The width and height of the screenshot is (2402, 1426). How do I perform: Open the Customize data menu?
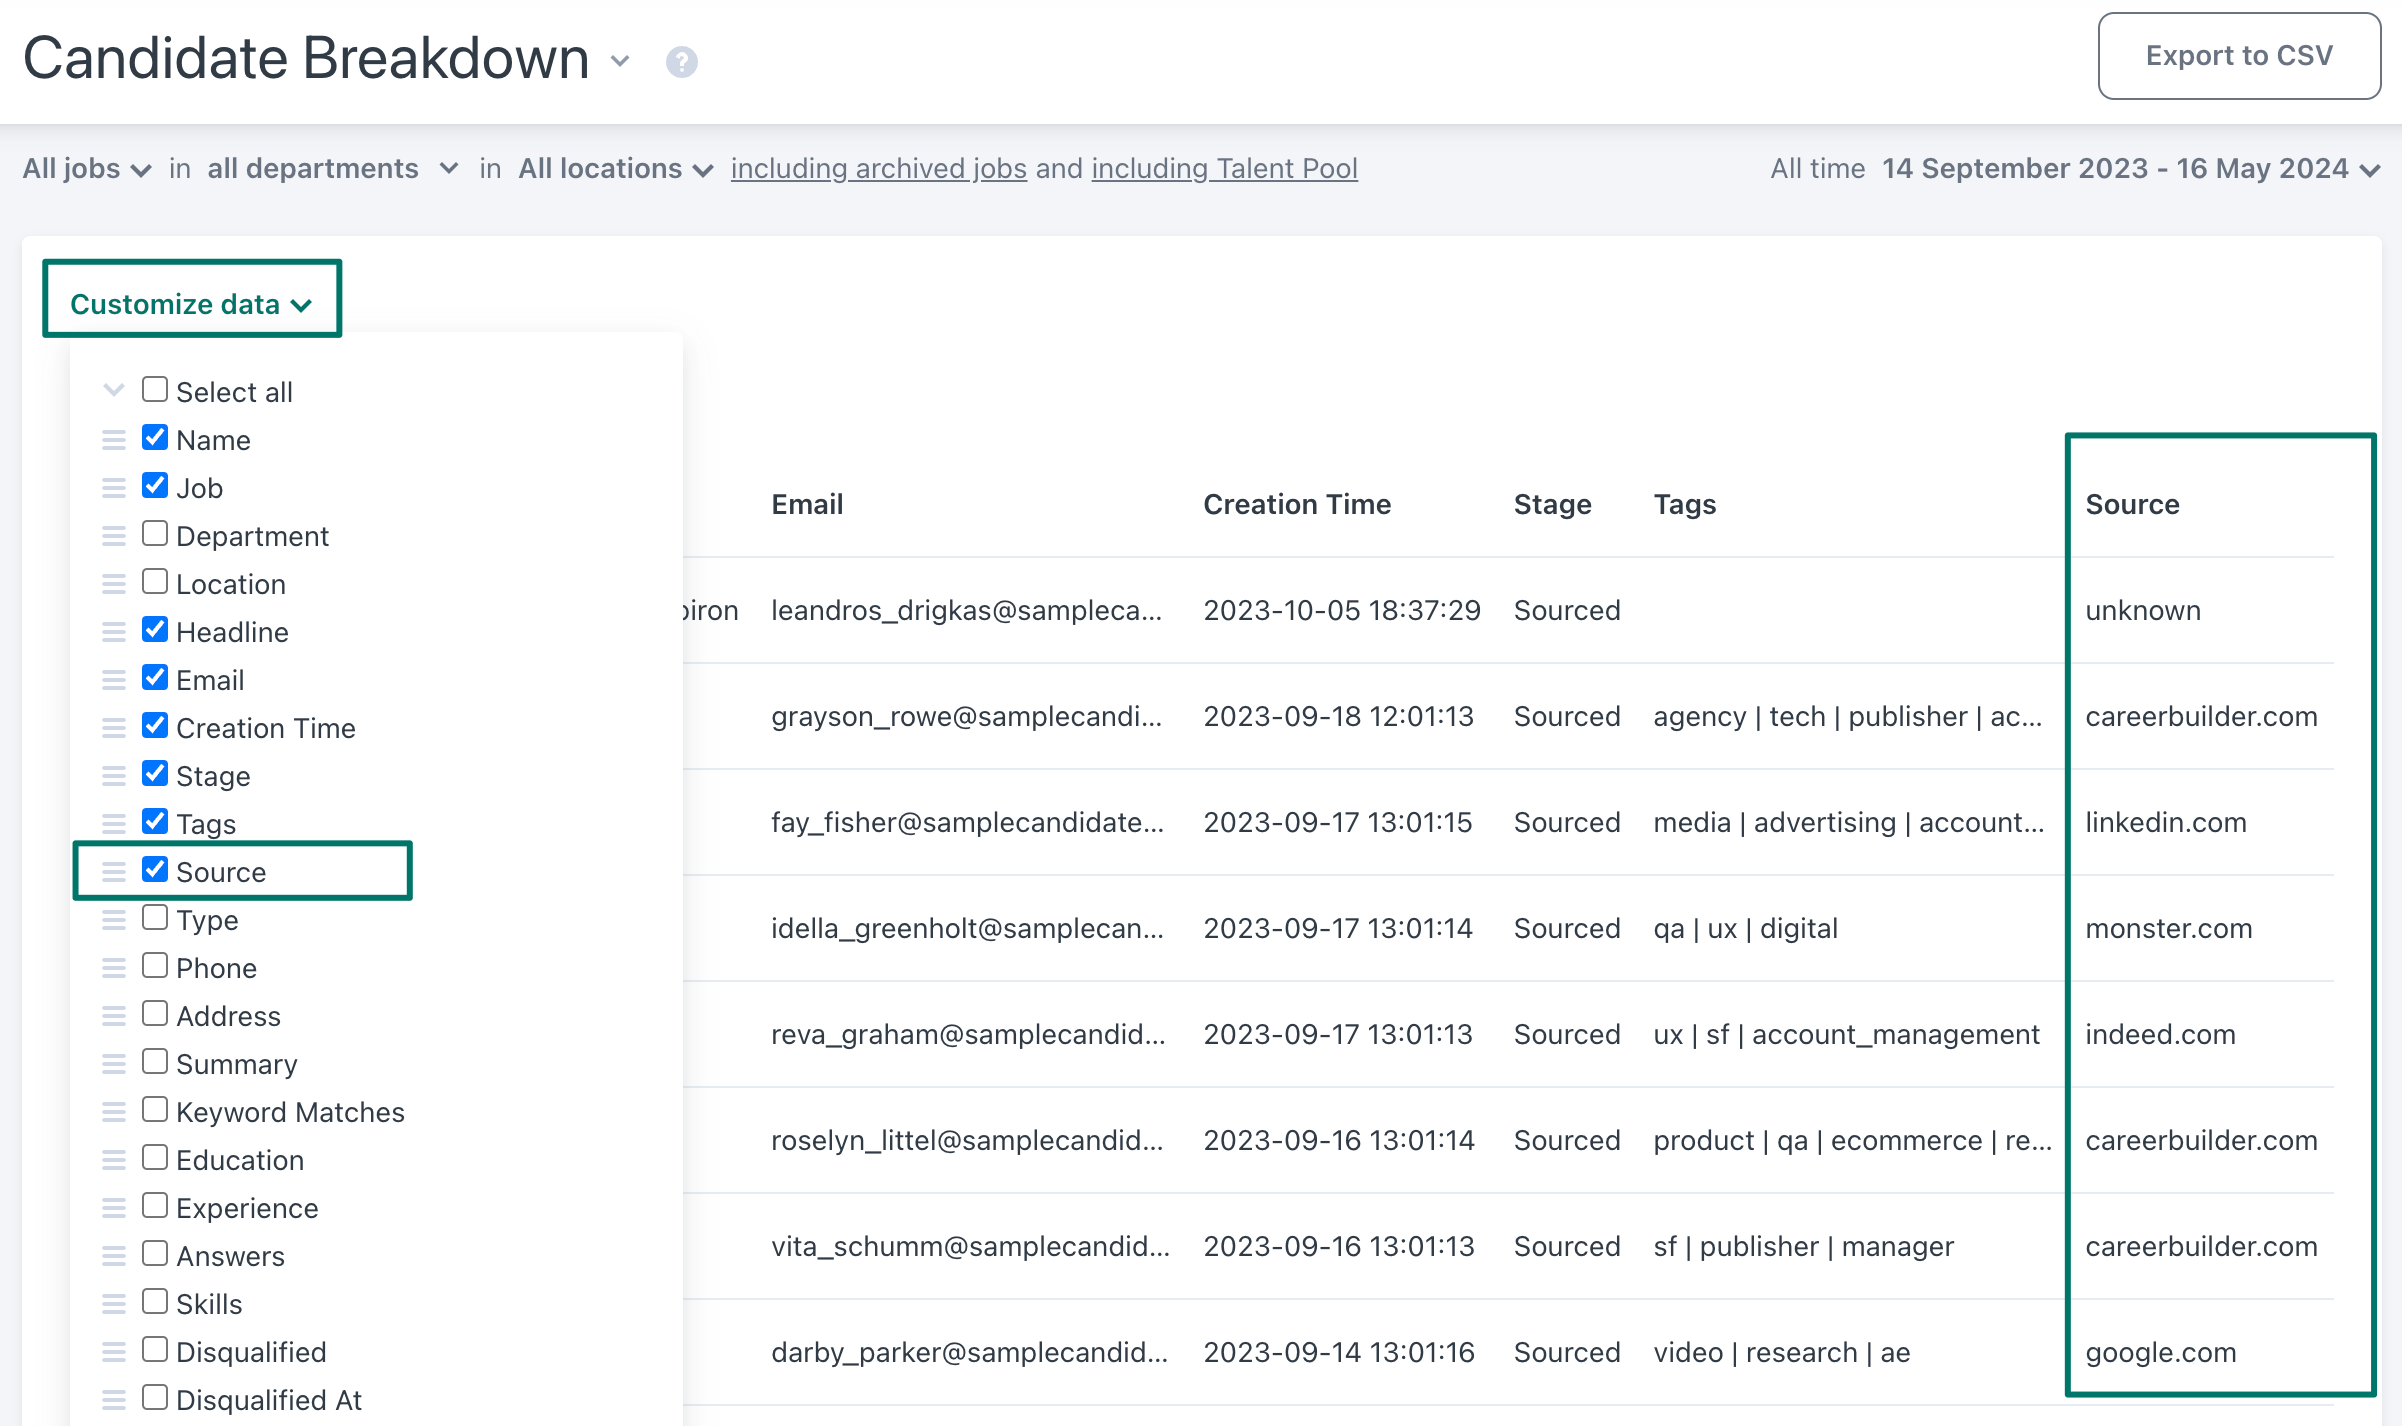click(191, 303)
